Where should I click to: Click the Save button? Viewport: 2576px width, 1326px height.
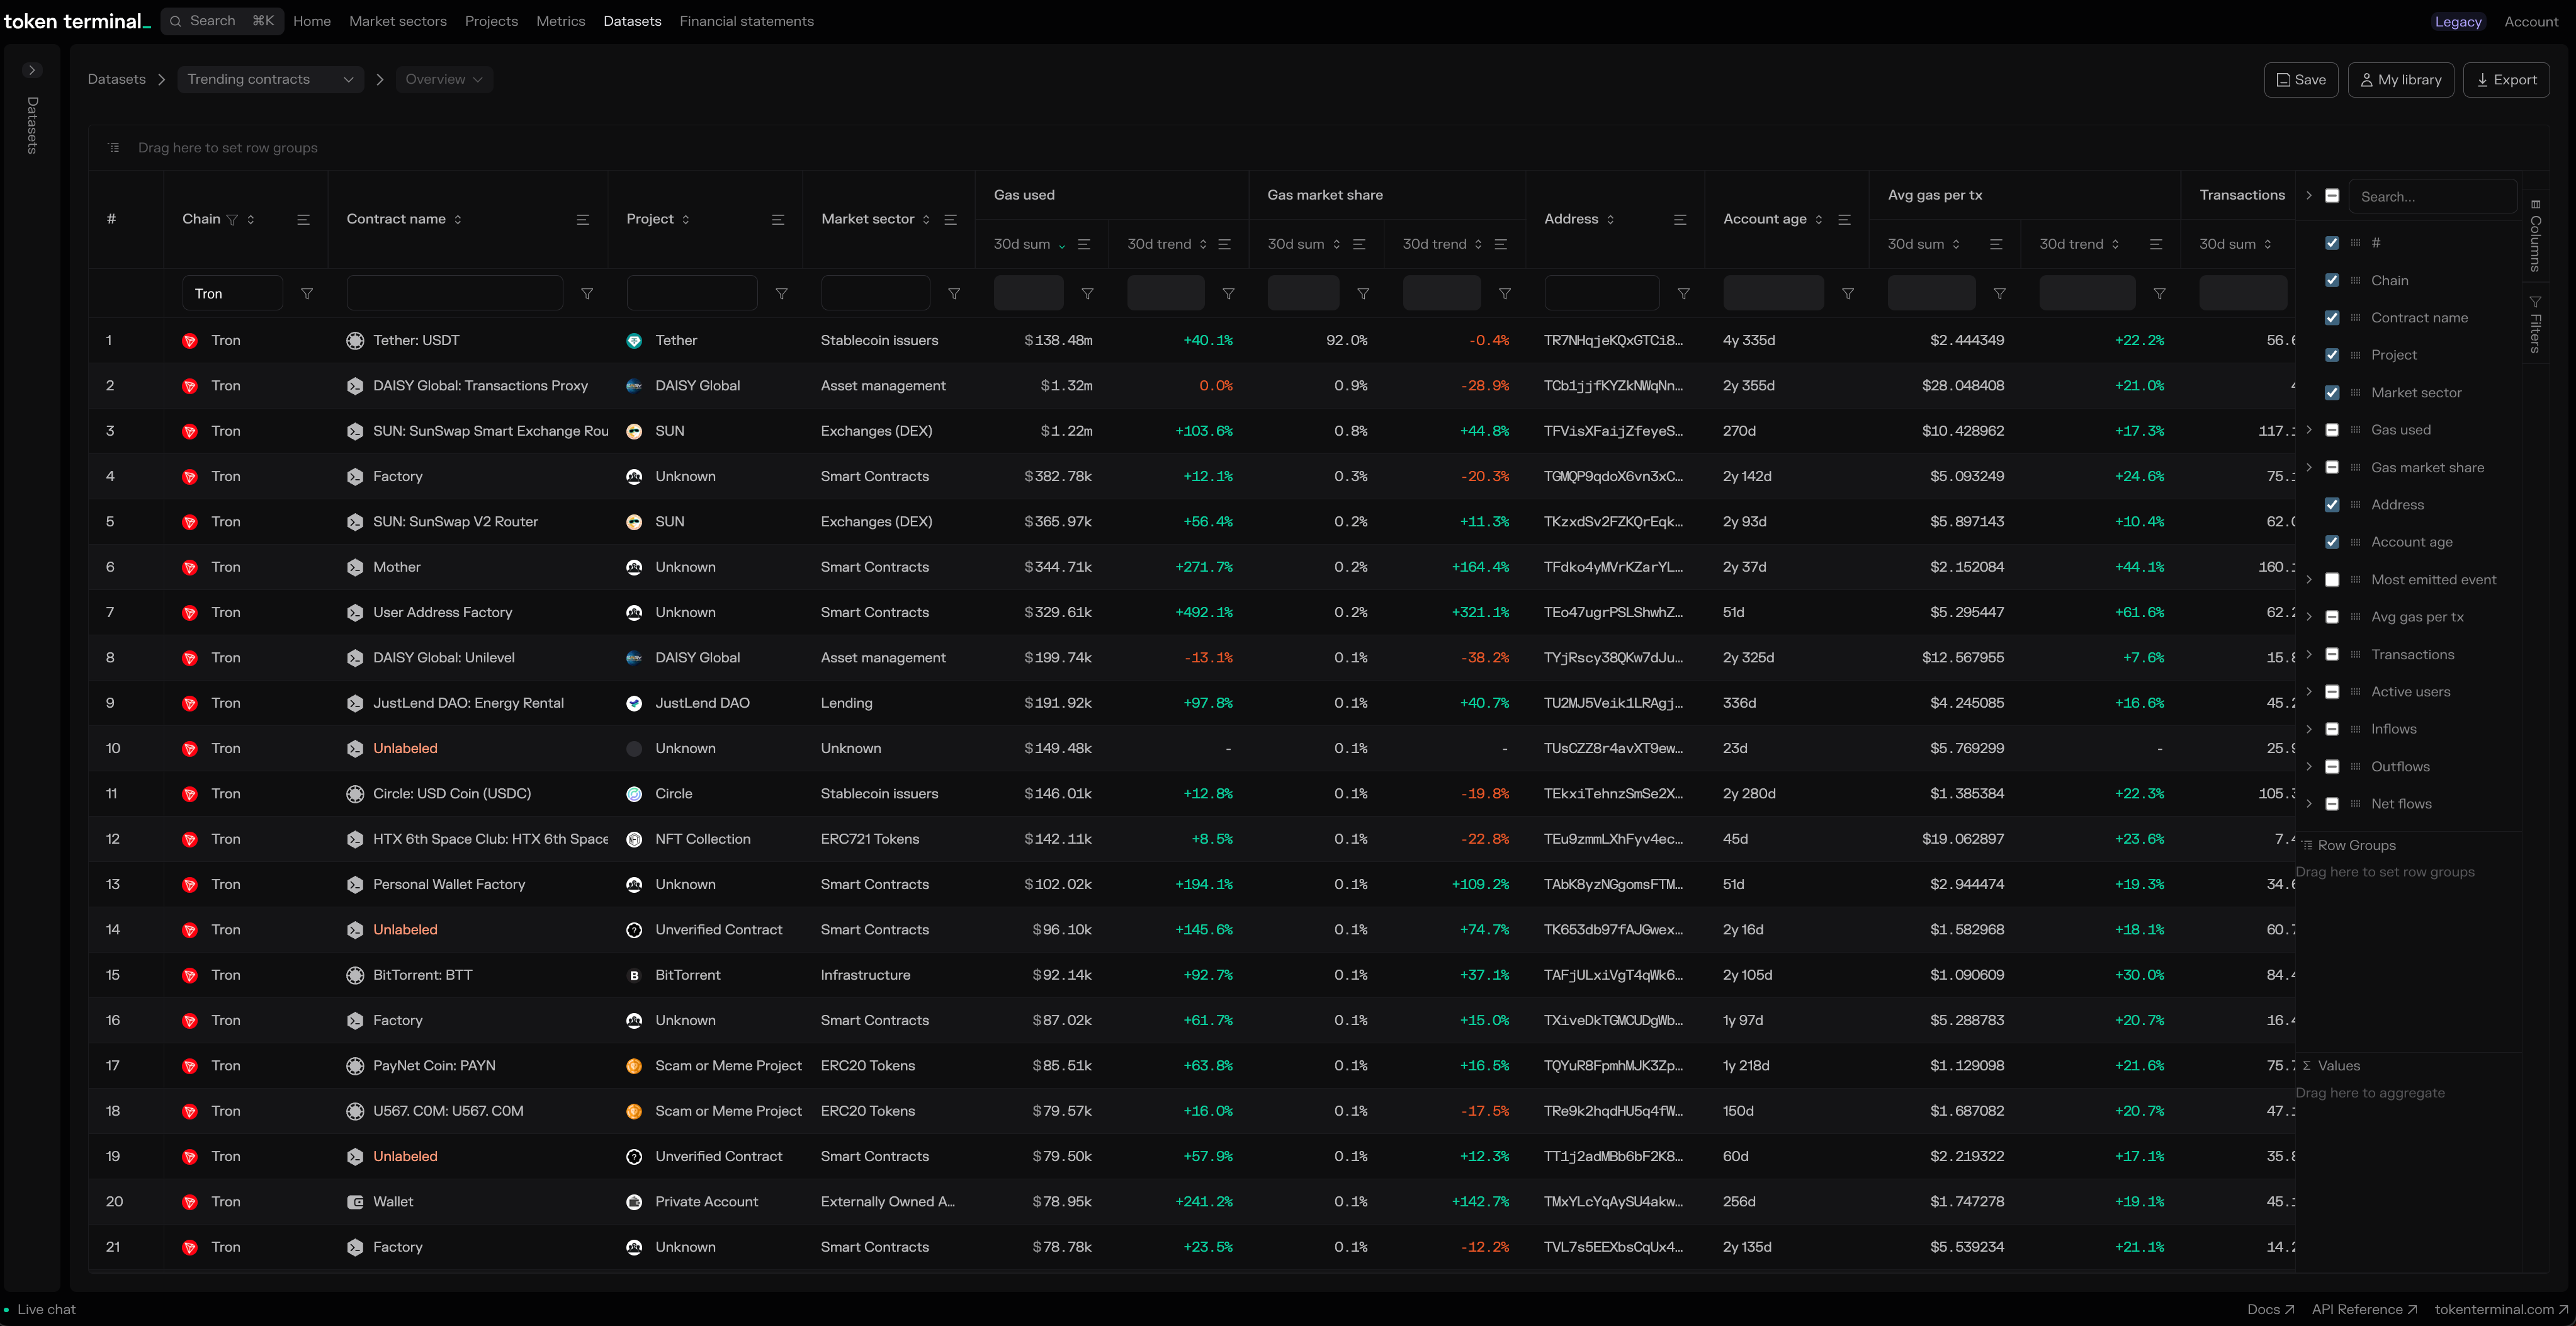[2300, 80]
